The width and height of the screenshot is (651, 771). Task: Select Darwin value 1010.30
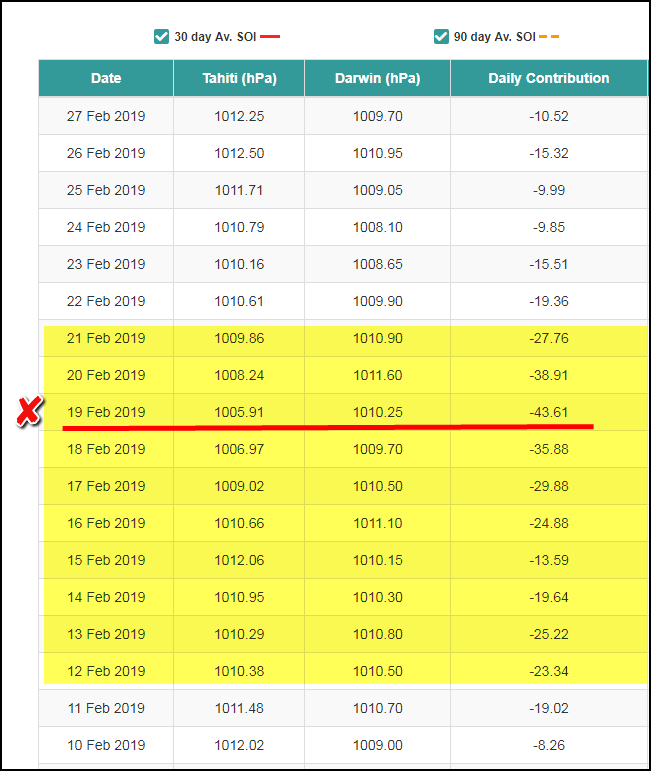click(378, 597)
